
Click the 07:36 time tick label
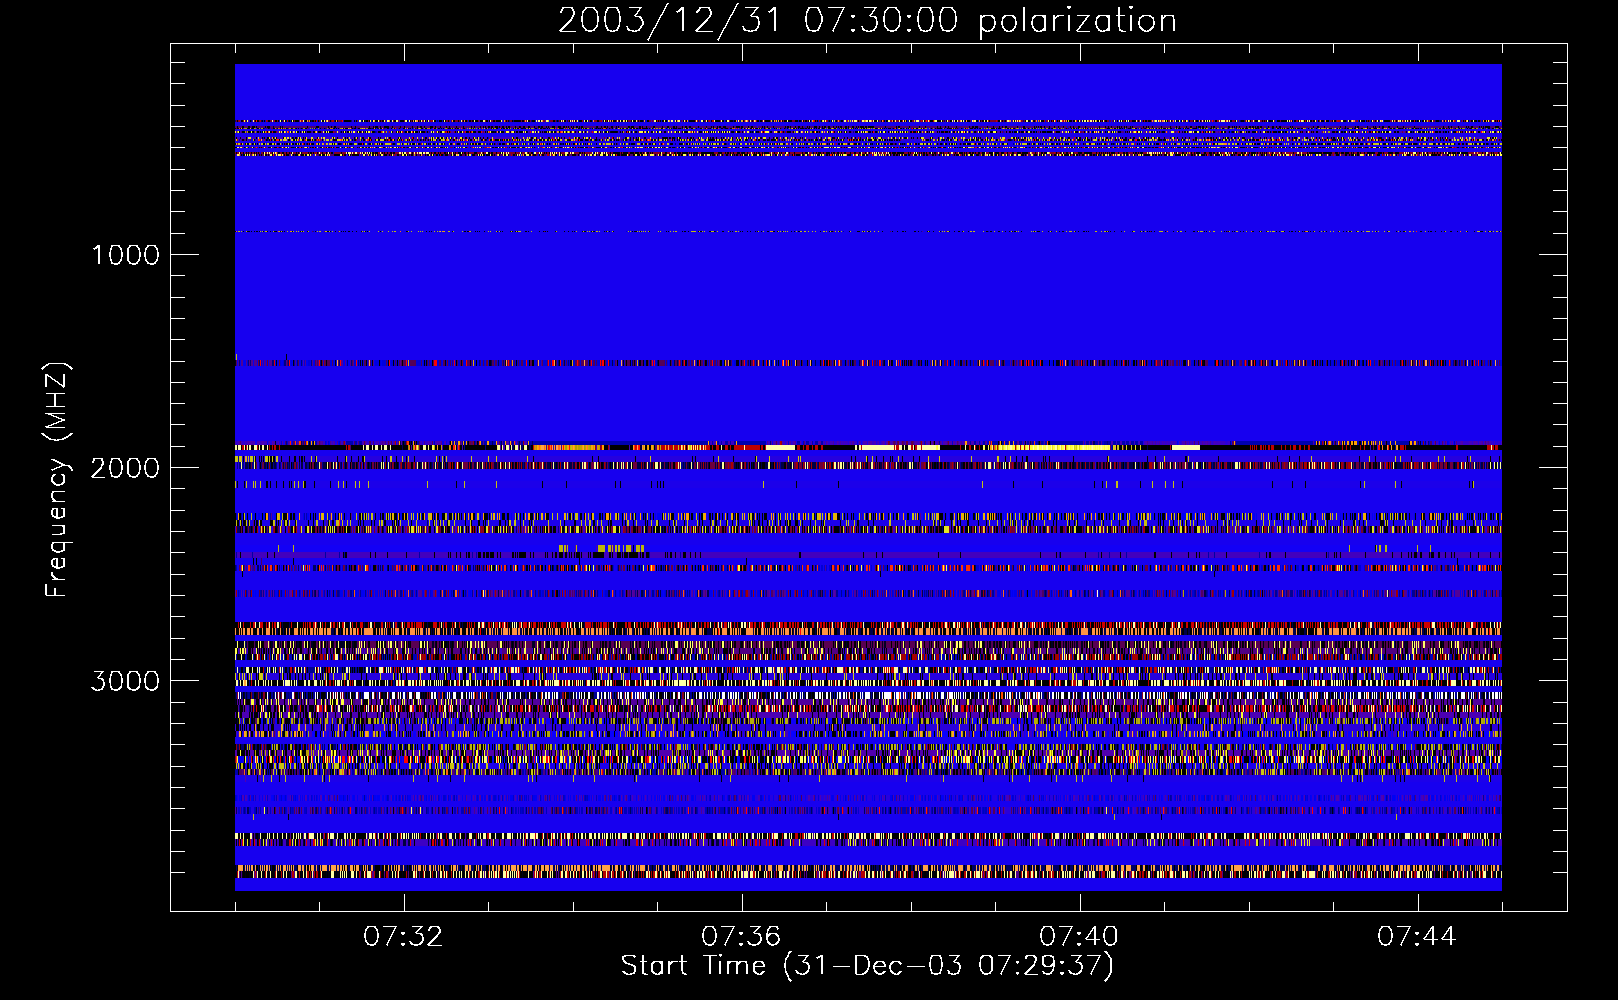click(741, 937)
